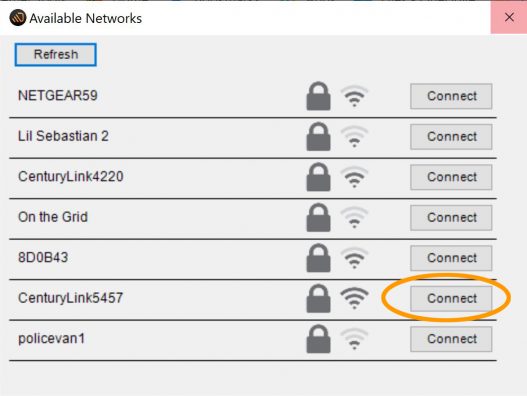Connect to On the Grid network
This screenshot has width=527, height=396.
coord(451,218)
